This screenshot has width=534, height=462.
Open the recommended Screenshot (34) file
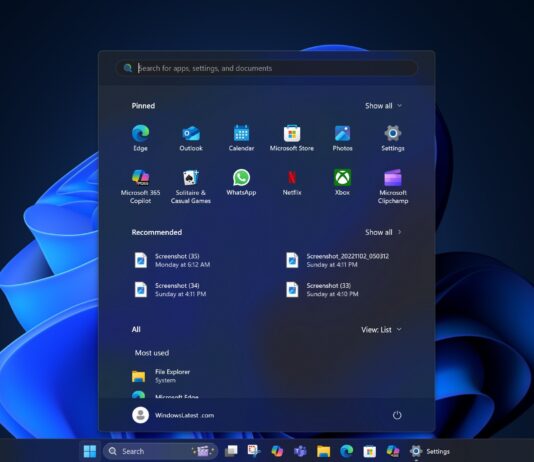coord(170,289)
